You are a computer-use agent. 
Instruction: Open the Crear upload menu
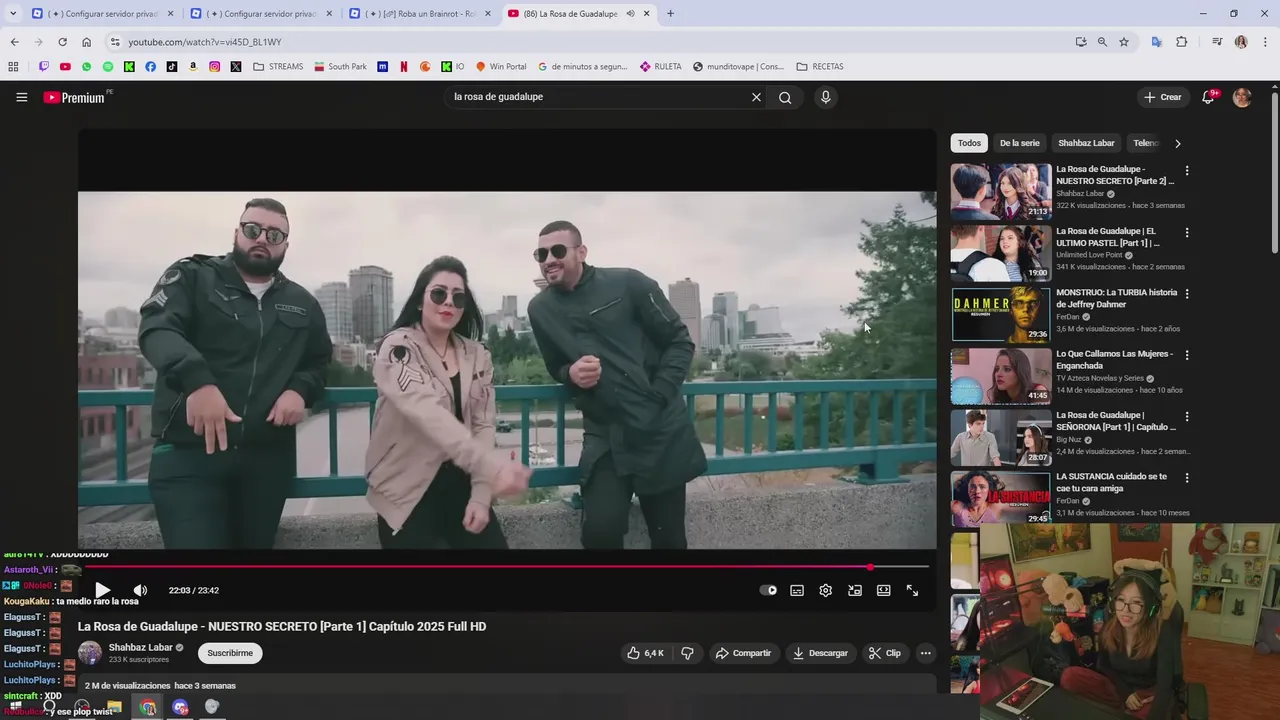(x=1163, y=97)
